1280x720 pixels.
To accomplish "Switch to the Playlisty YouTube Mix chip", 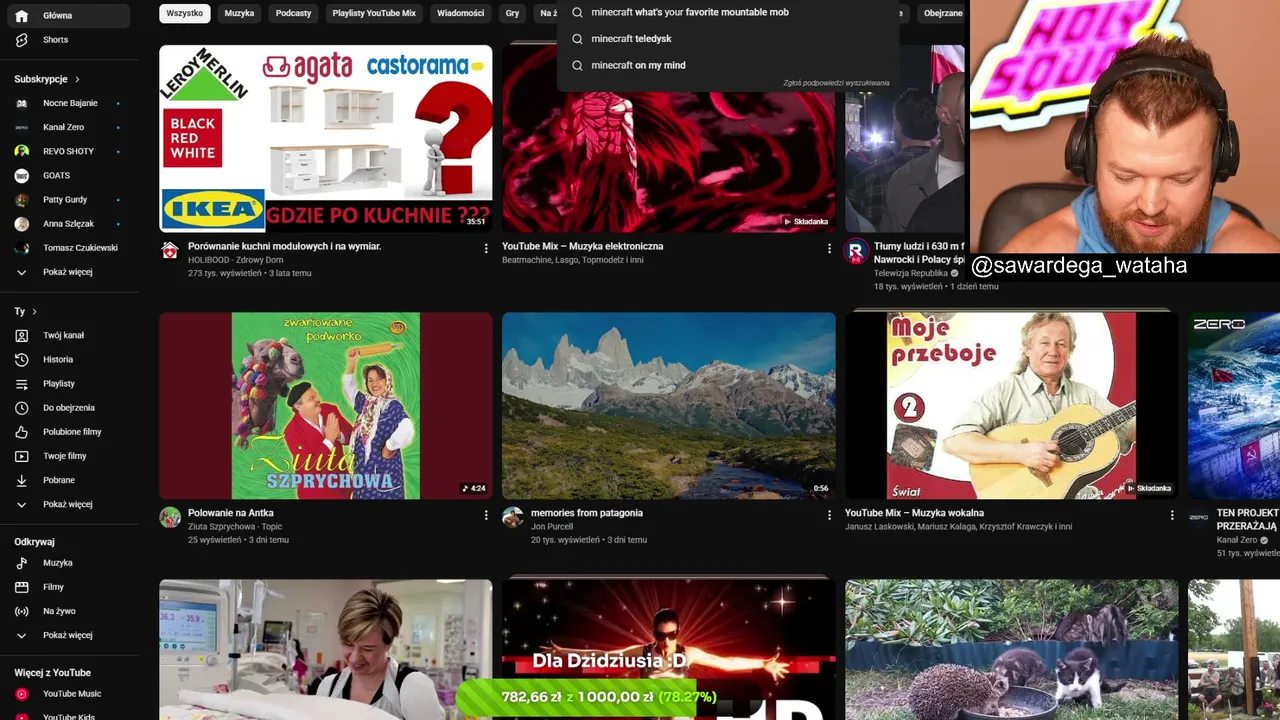I will click(374, 13).
